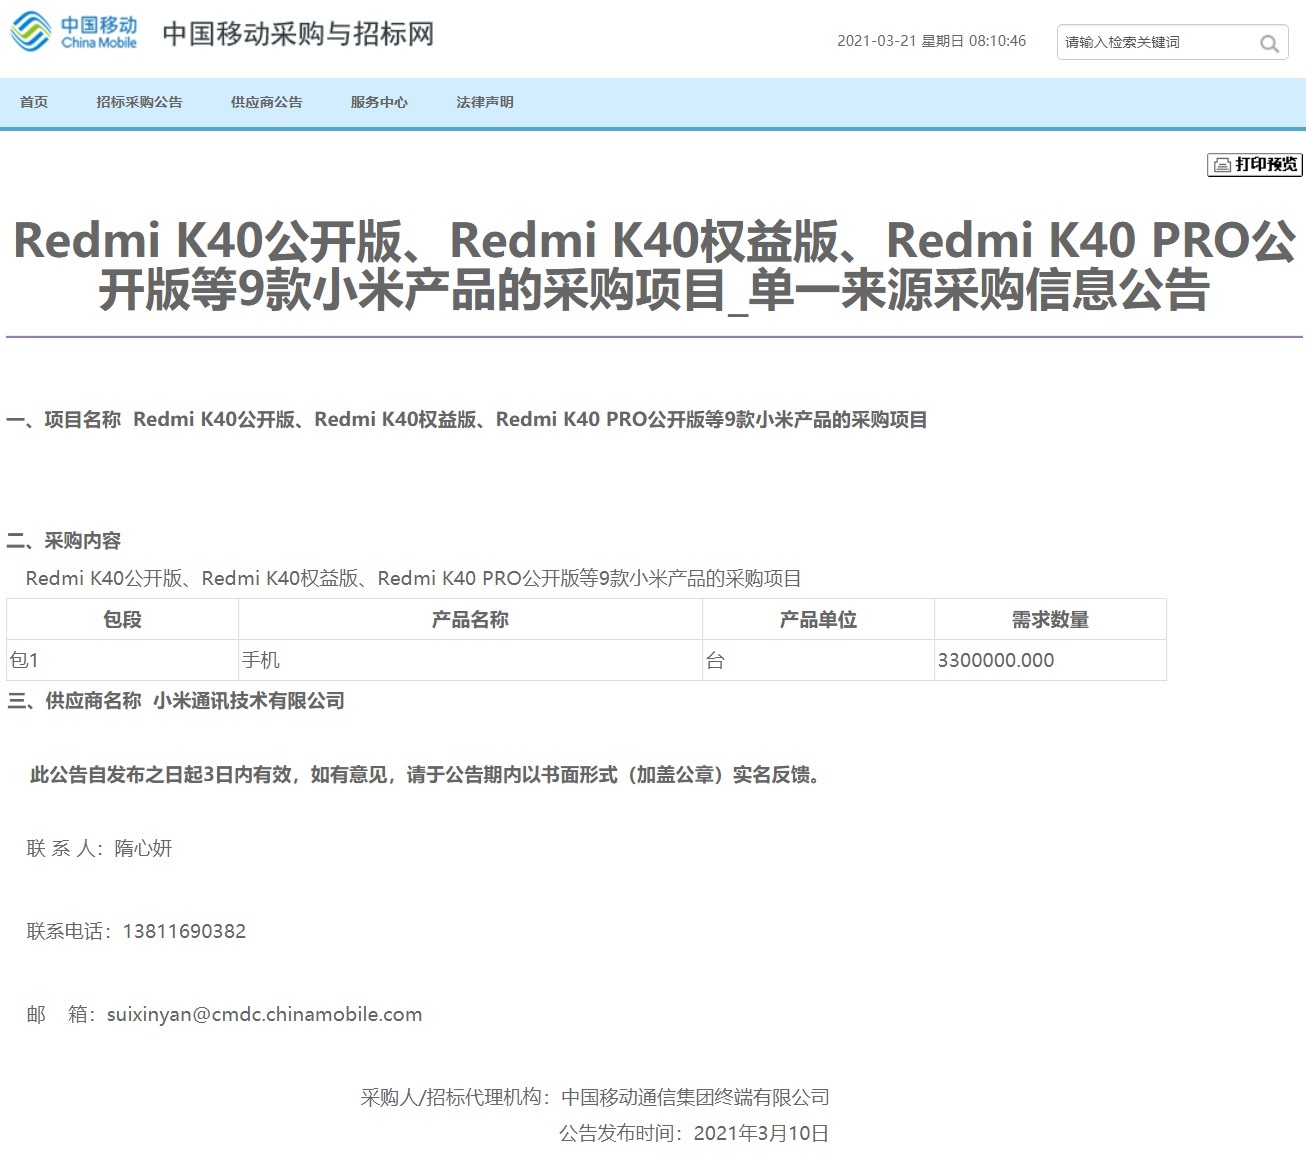The width and height of the screenshot is (1306, 1168).
Task: Click the contact email suixinyan@cmdc.chinamobile.com
Action: [x=264, y=1014]
